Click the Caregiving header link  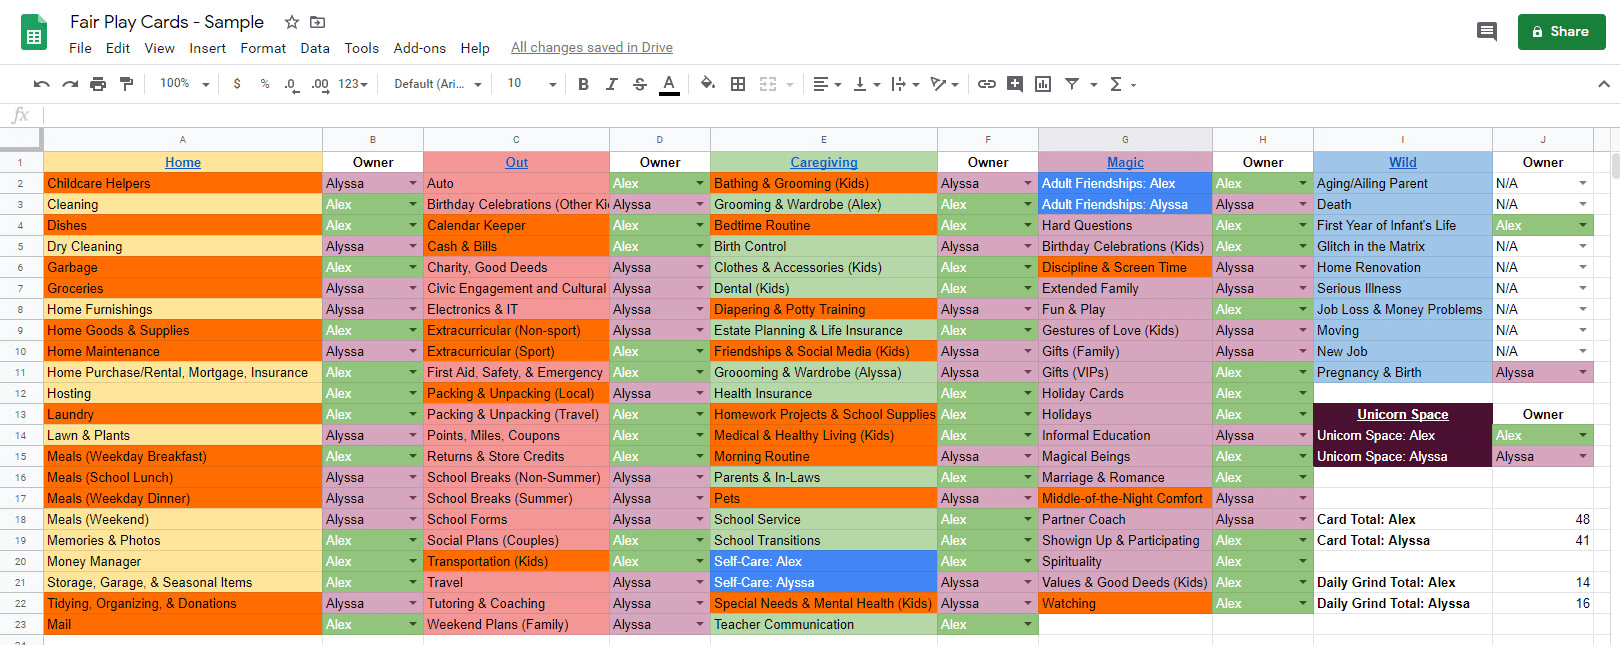pos(824,163)
